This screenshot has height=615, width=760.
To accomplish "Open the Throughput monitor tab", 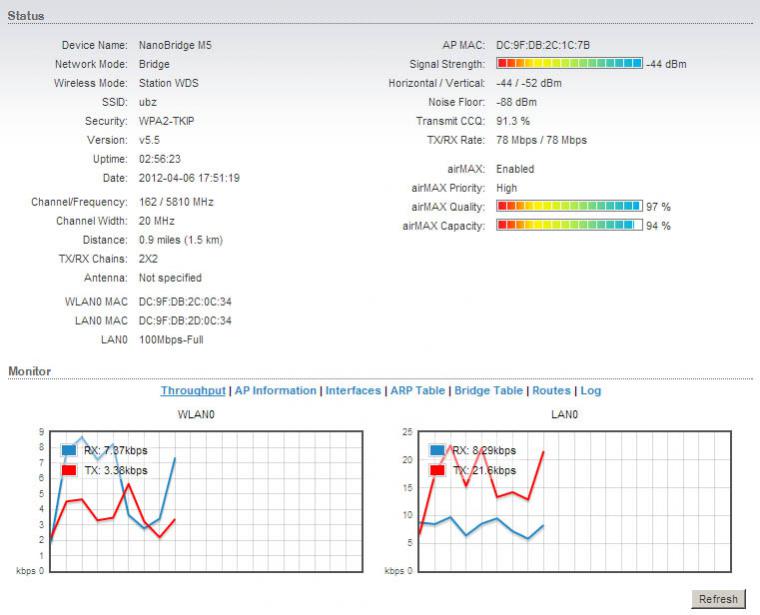I will [193, 391].
